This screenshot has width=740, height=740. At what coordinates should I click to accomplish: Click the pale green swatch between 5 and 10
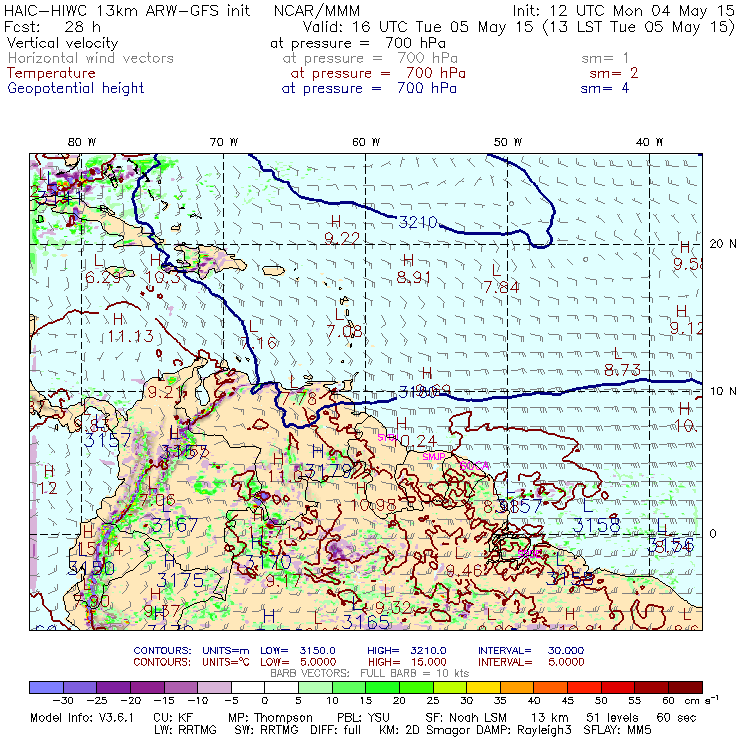(x=315, y=687)
